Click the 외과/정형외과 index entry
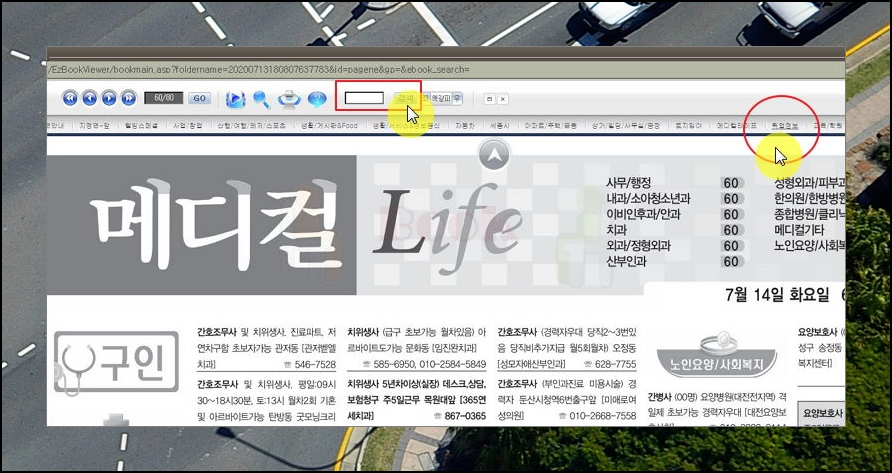 [639, 246]
